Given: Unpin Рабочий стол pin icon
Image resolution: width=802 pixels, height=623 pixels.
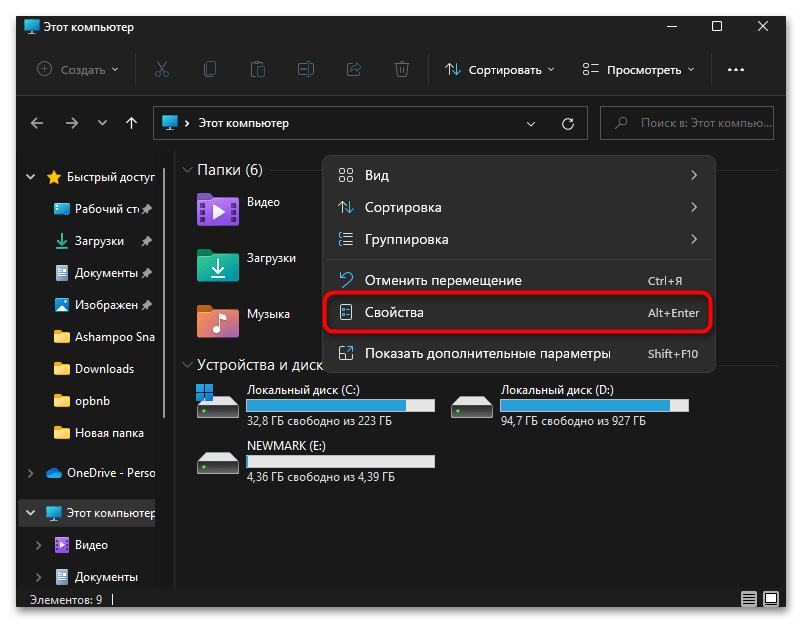Looking at the screenshot, I should click(x=147, y=209).
